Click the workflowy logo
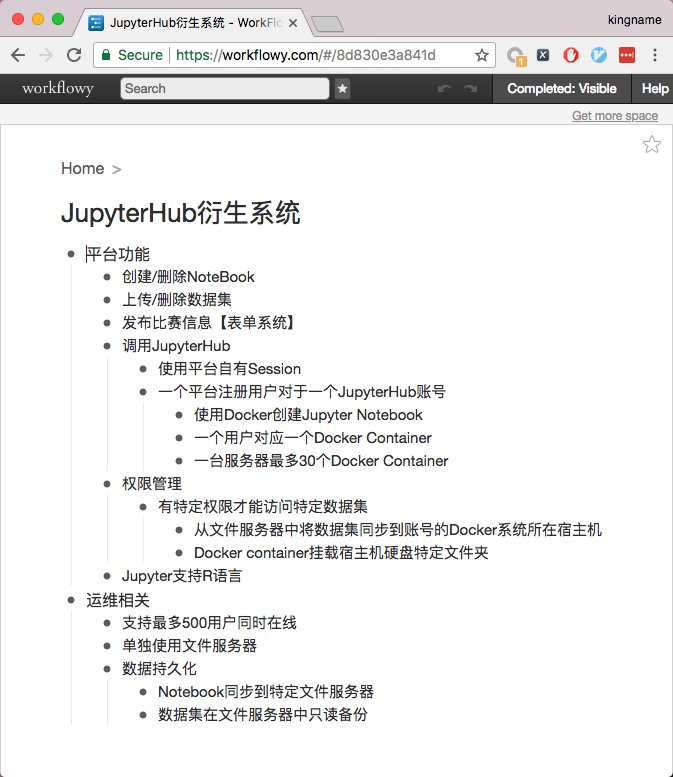Image resolution: width=673 pixels, height=777 pixels. click(x=57, y=88)
